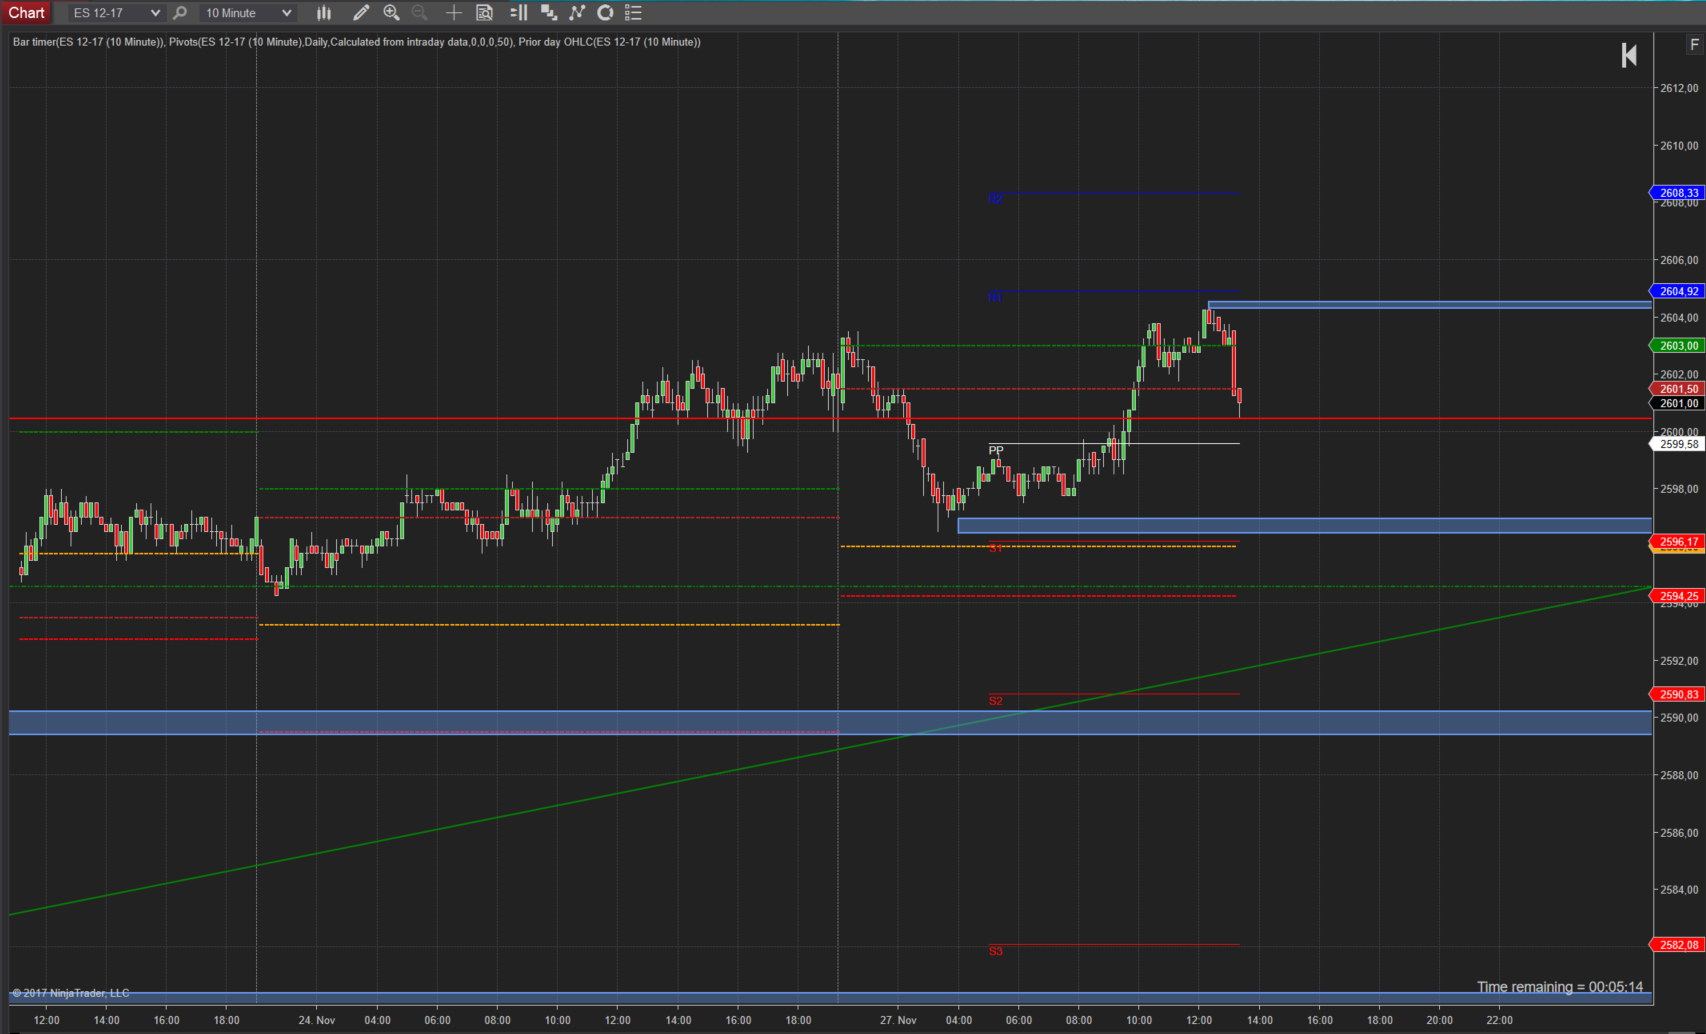Viewport: 1706px width, 1034px height.
Task: Click the 2596,17 price marker
Action: (1676, 542)
